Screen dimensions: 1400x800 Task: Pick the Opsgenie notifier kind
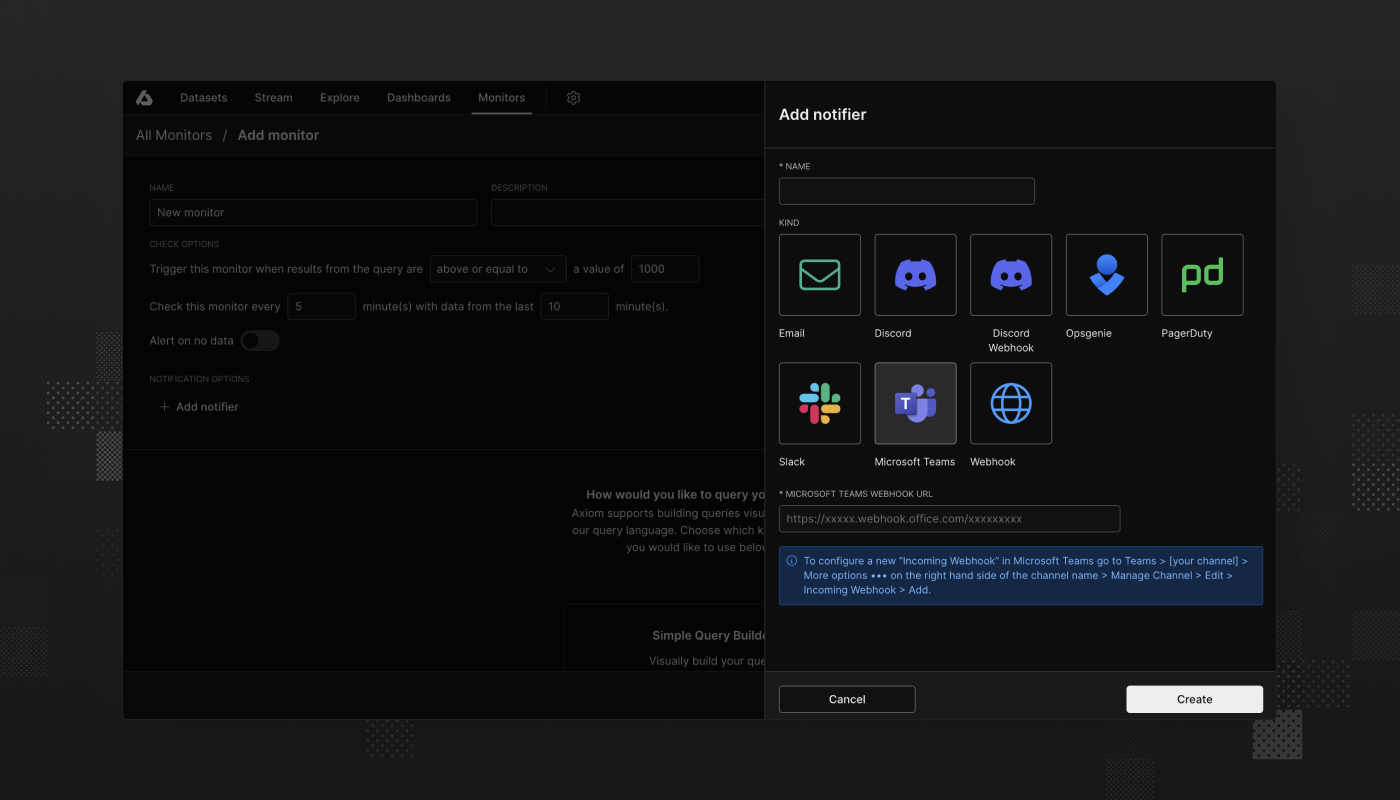coord(1107,275)
